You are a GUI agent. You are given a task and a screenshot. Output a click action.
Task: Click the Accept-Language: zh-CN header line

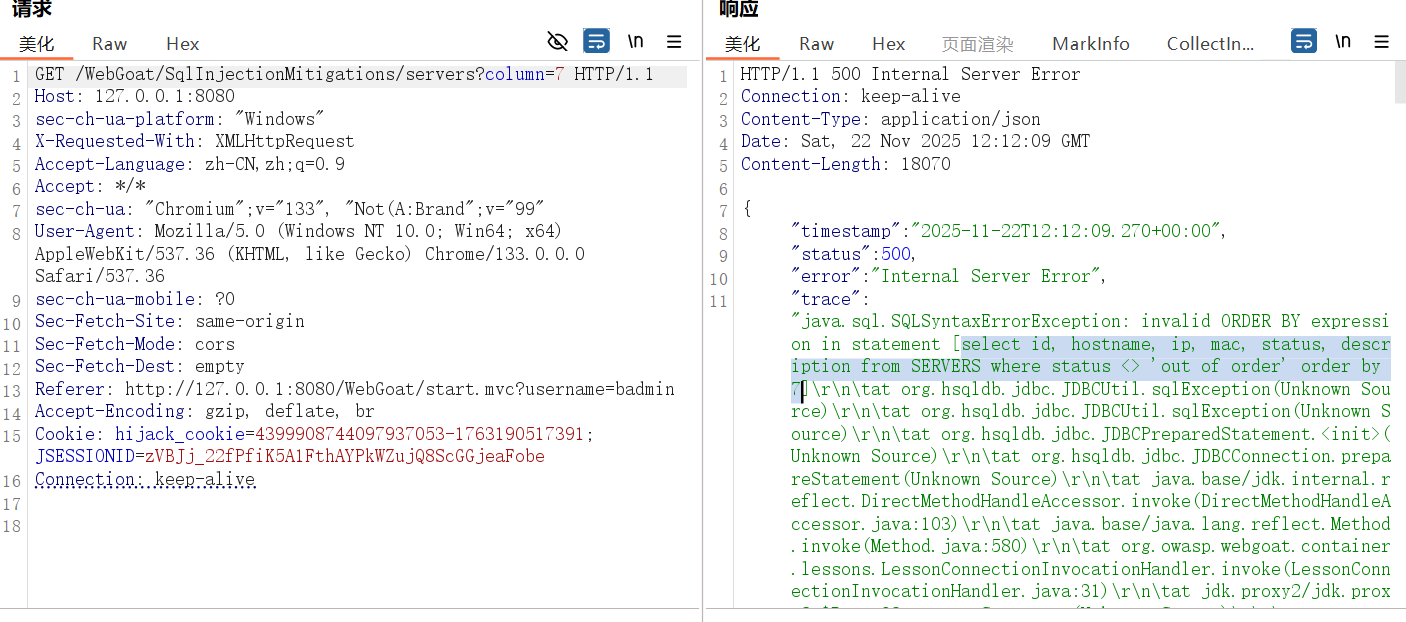(190, 164)
